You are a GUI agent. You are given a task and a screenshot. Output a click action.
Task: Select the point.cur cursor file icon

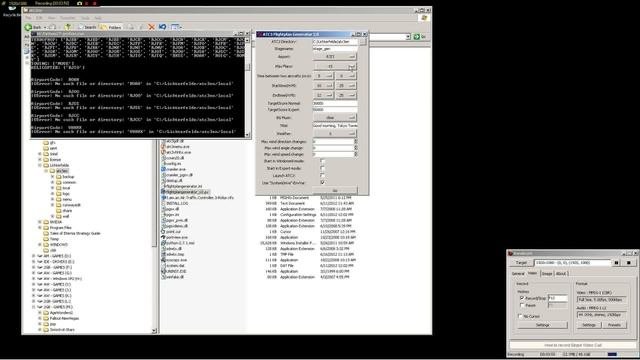(164, 231)
